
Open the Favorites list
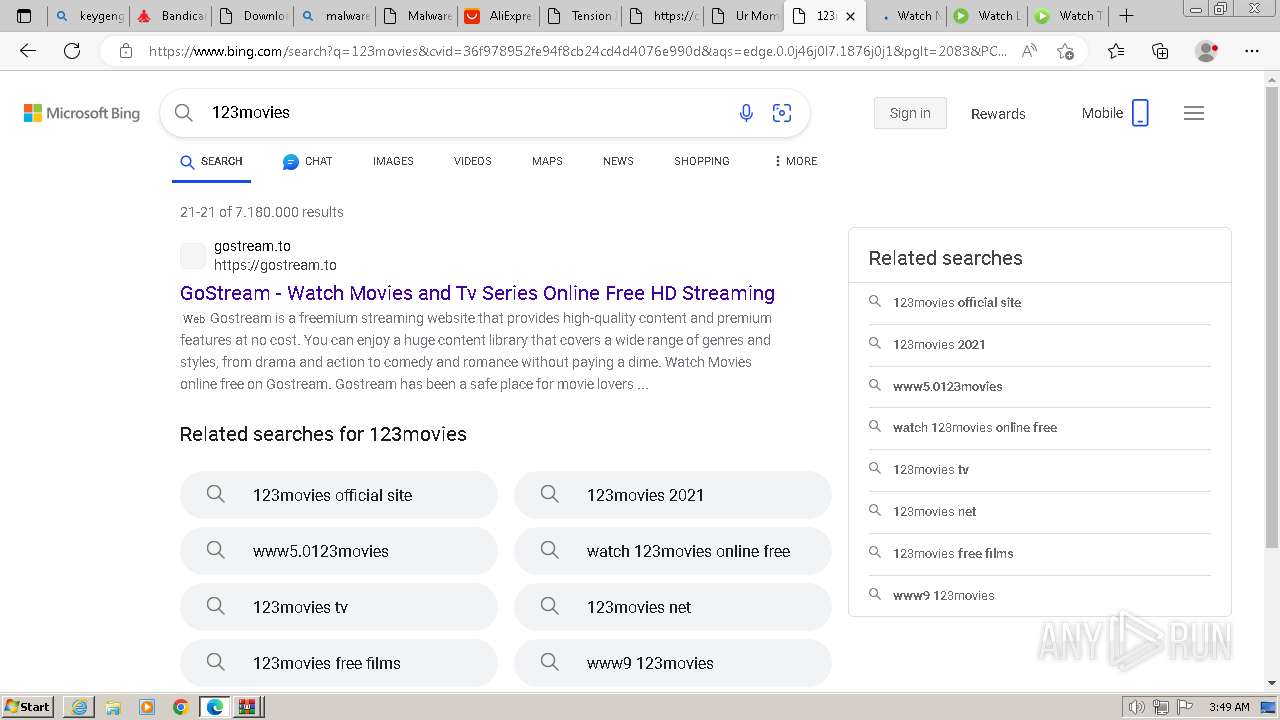(x=1116, y=50)
